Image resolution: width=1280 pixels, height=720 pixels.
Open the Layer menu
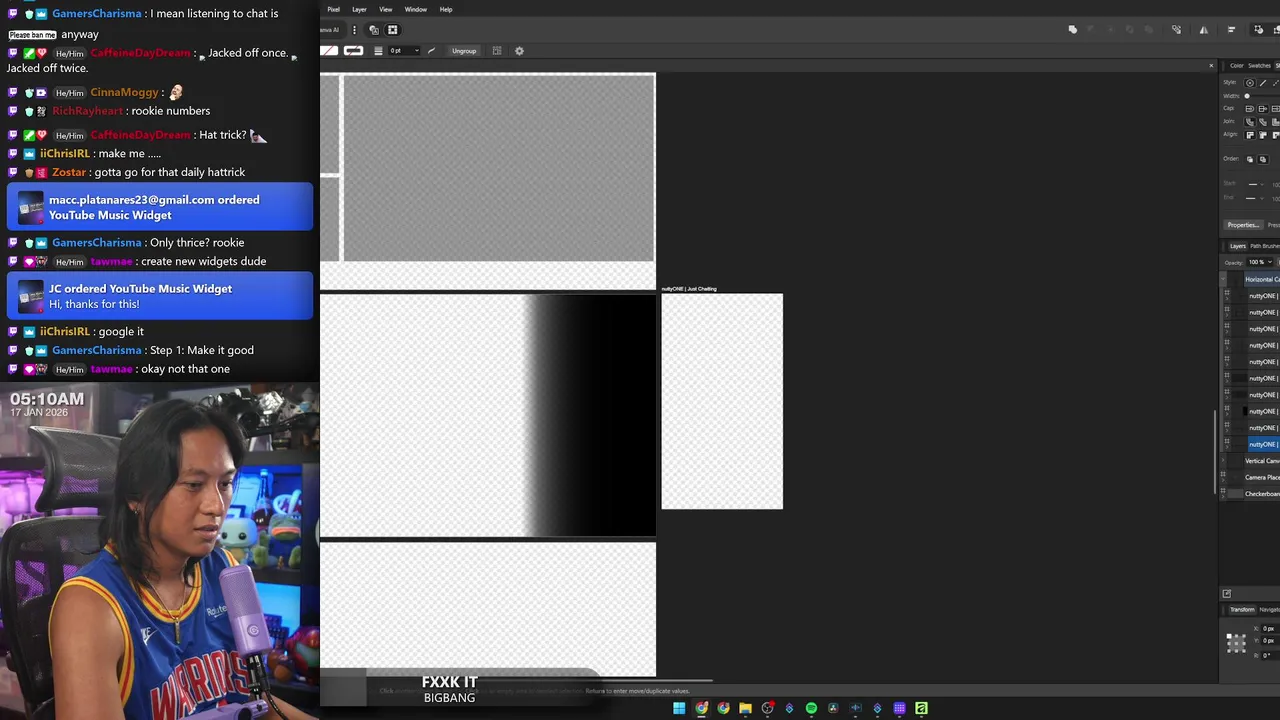click(359, 9)
